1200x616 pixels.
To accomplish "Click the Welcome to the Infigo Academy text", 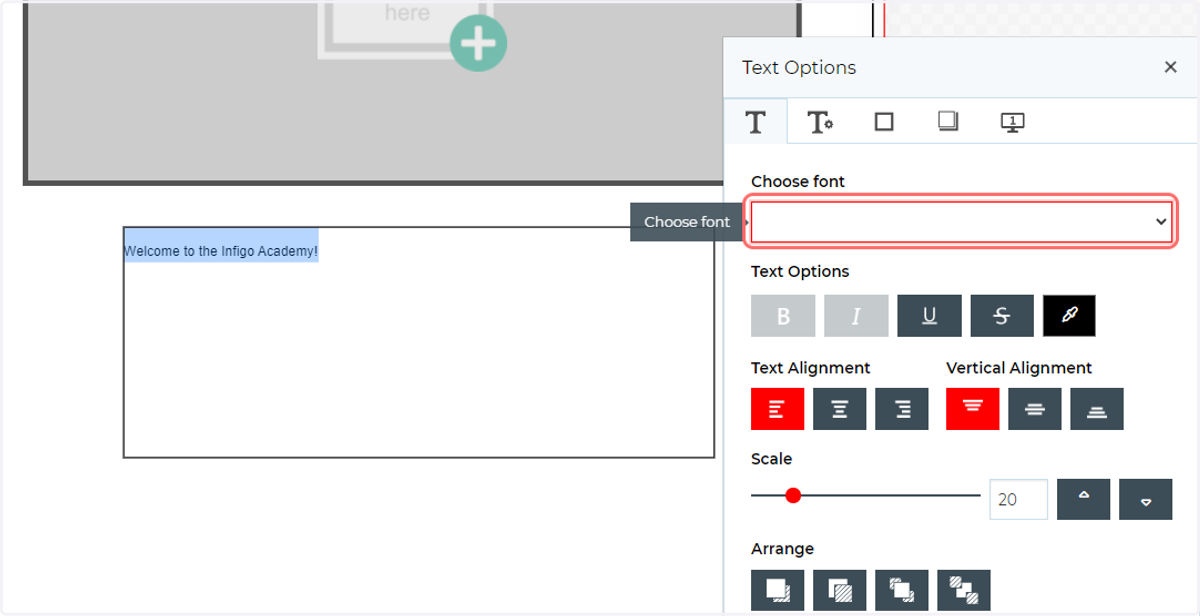I will [221, 252].
